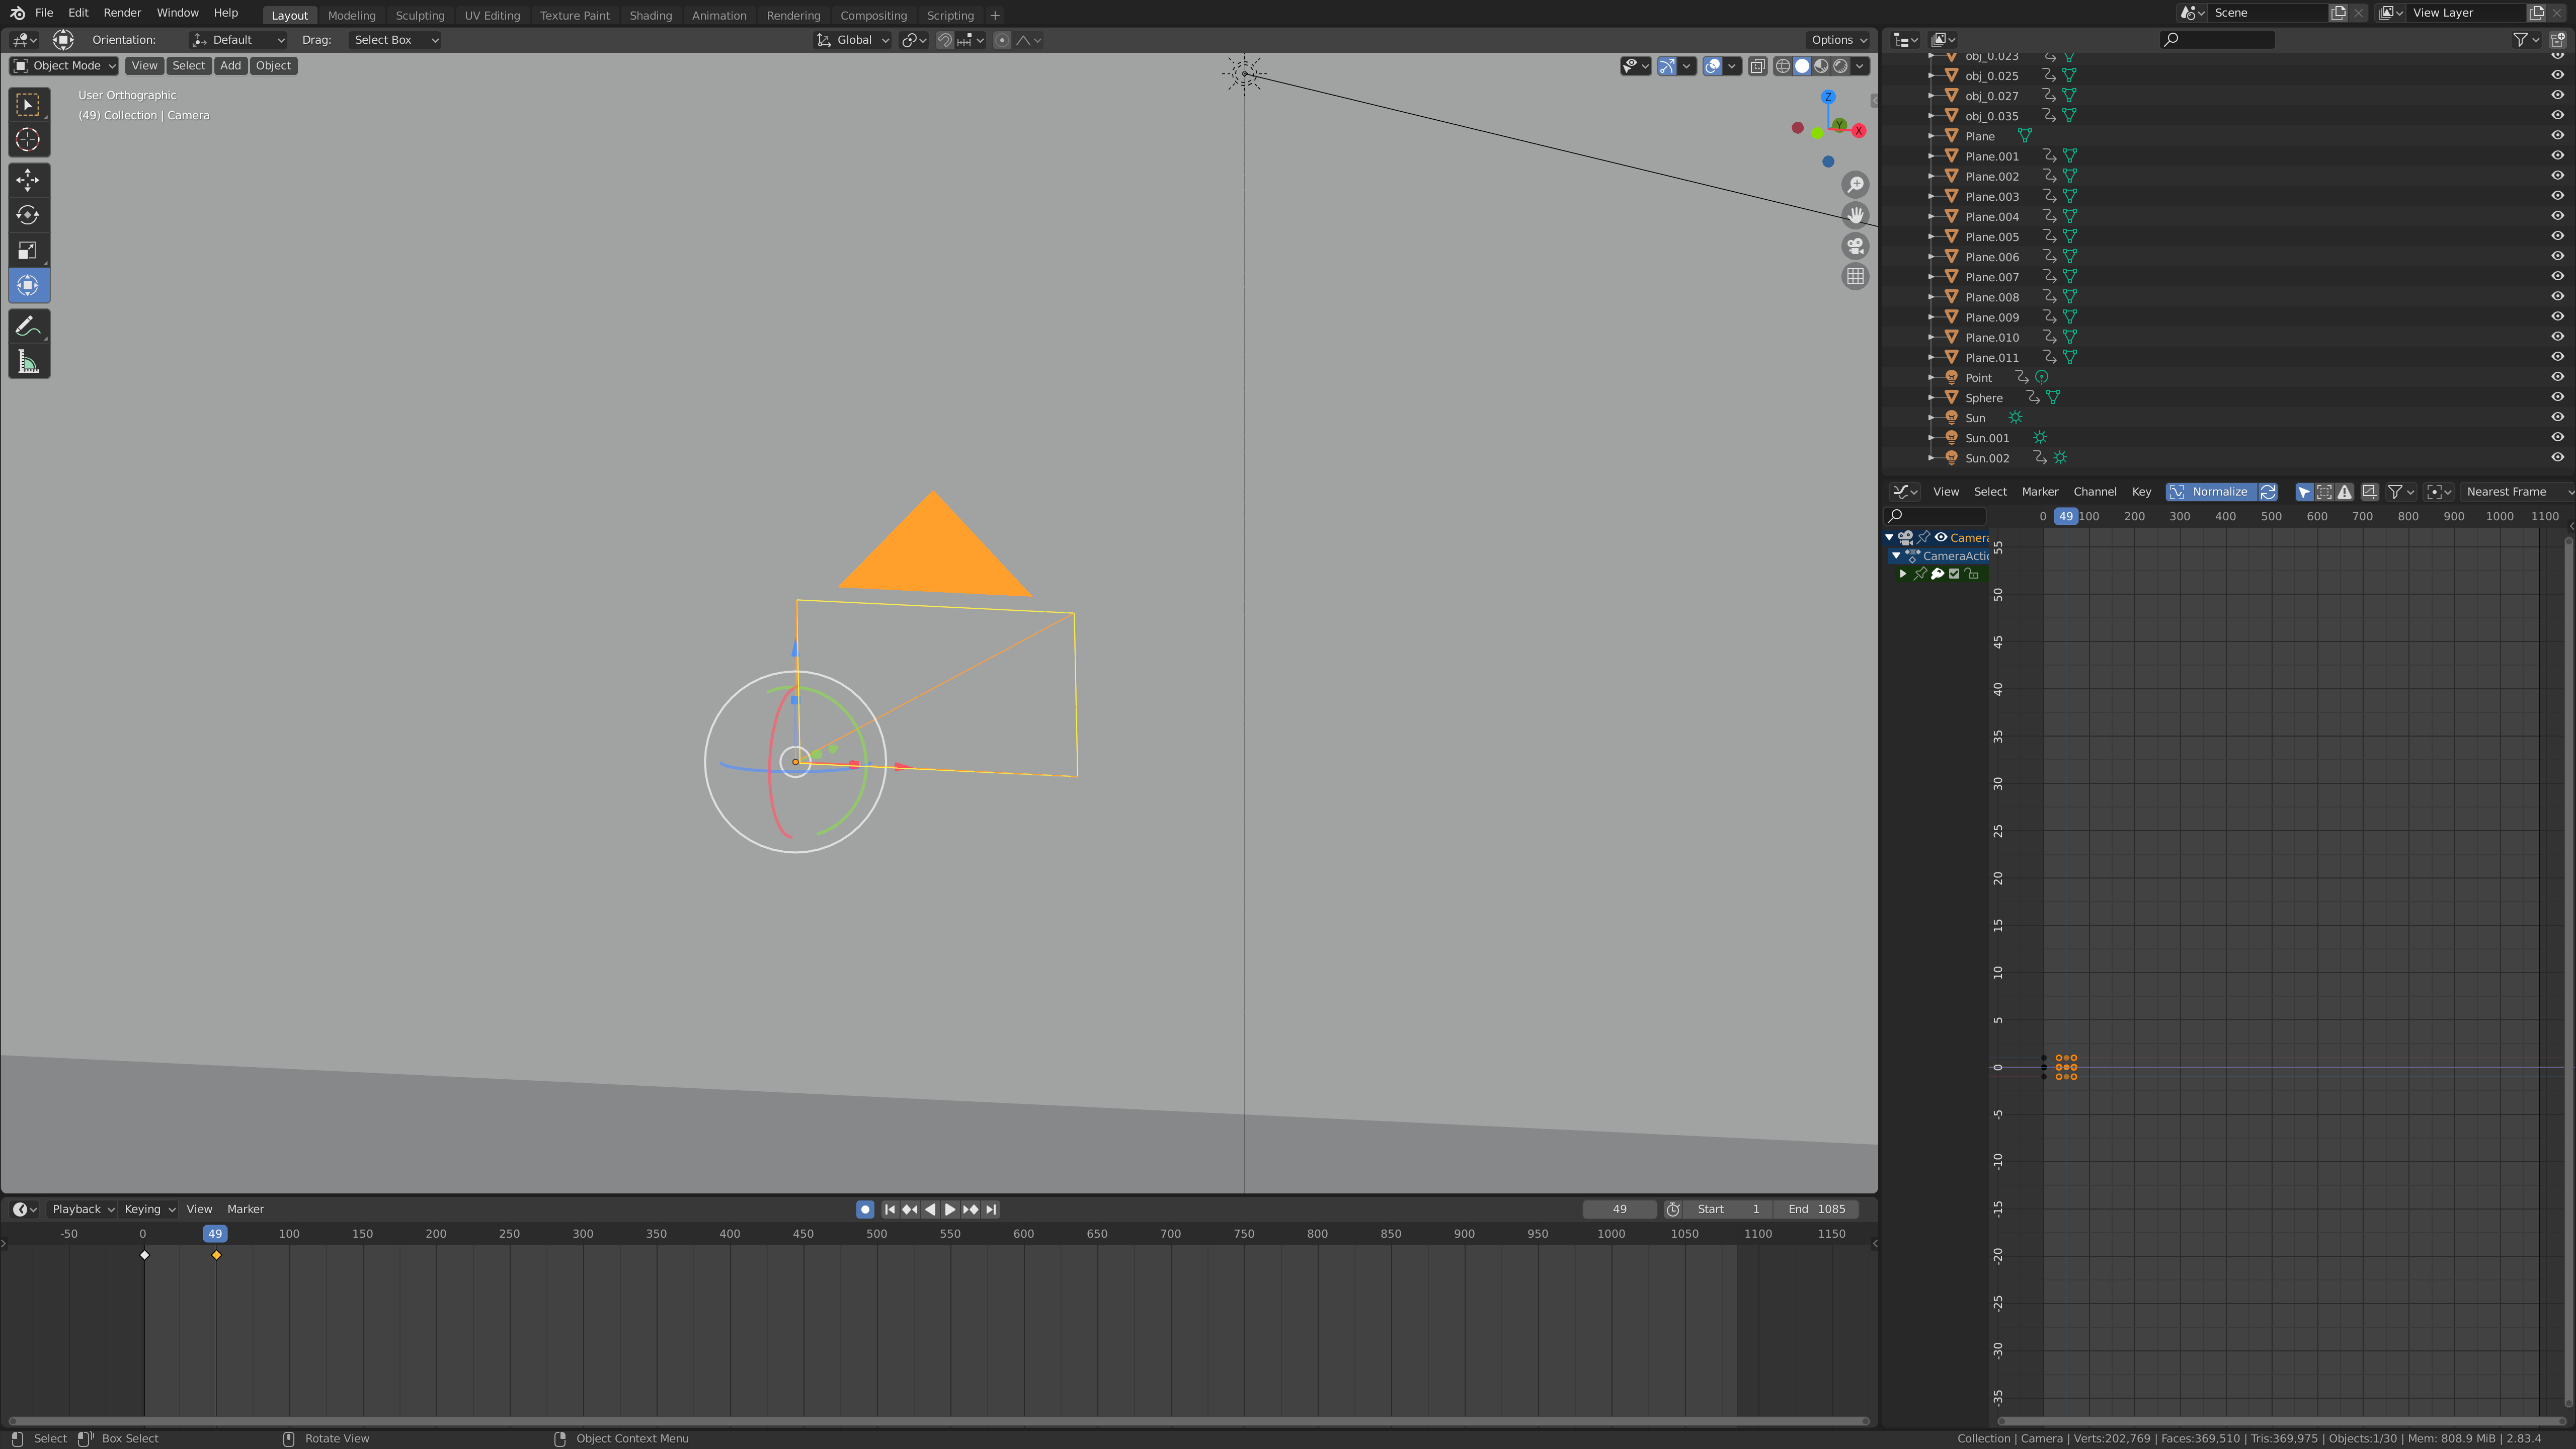
Task: Toggle camera view icon in viewport
Action: pyautogui.click(x=1855, y=246)
